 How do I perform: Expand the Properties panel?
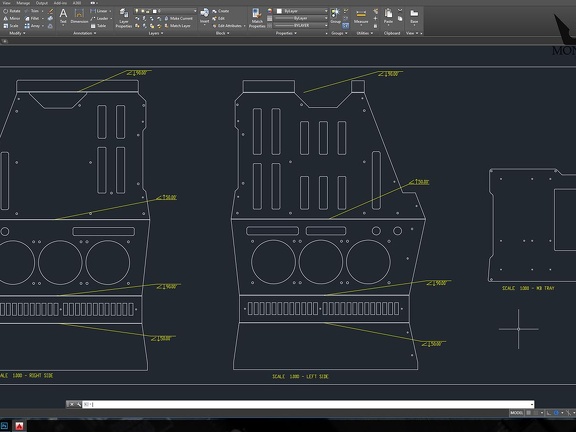(x=286, y=33)
